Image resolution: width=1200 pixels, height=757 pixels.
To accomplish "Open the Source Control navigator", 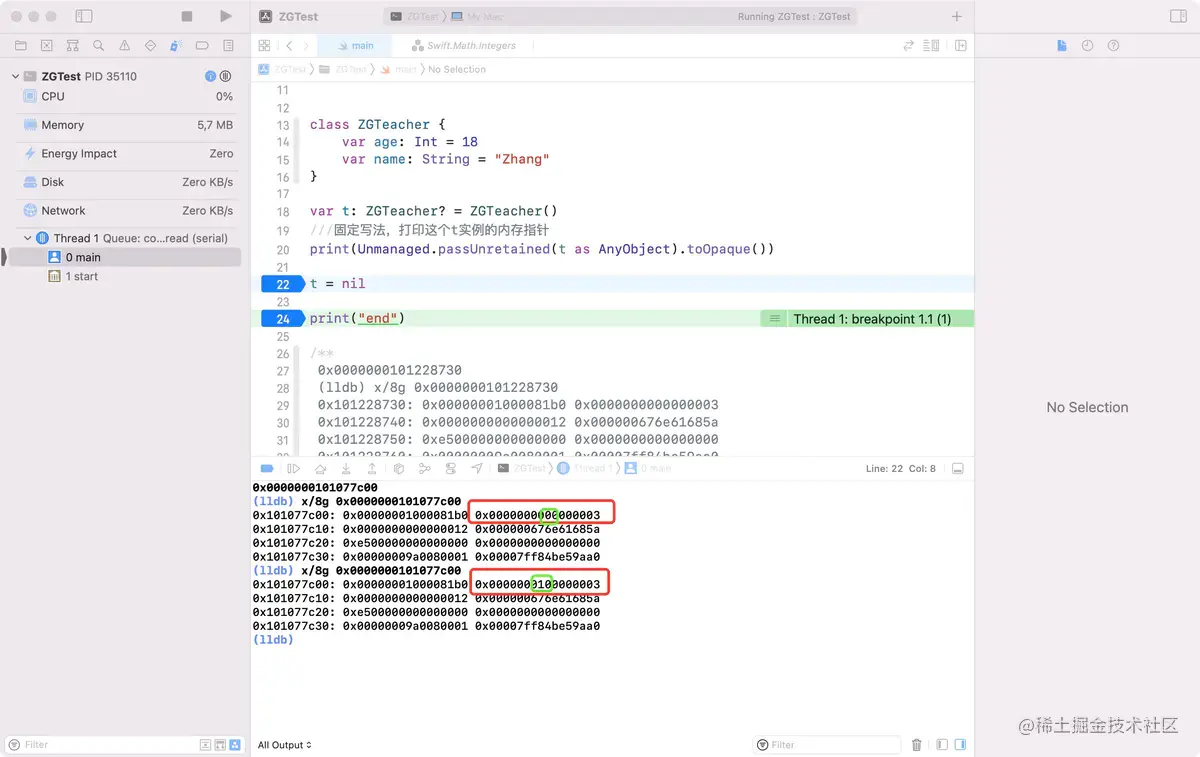I will (x=46, y=46).
